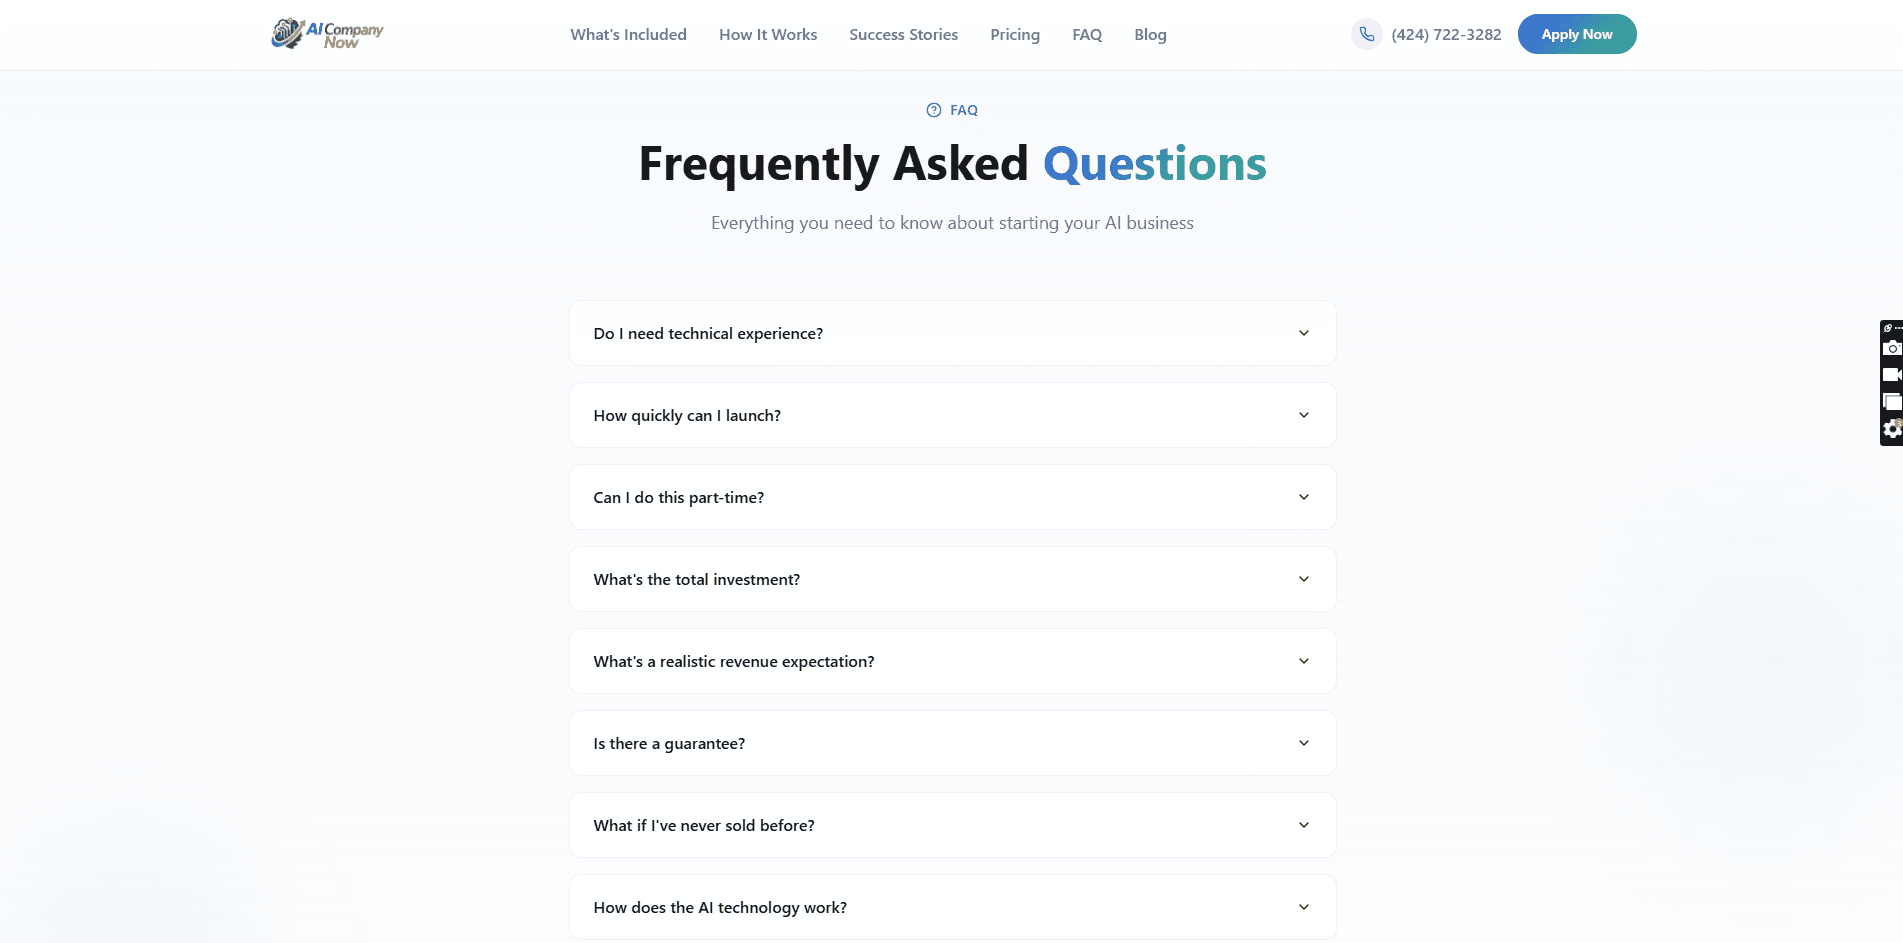1903x943 pixels.
Task: Click the video recorder icon in sidebar
Action: click(x=1890, y=374)
